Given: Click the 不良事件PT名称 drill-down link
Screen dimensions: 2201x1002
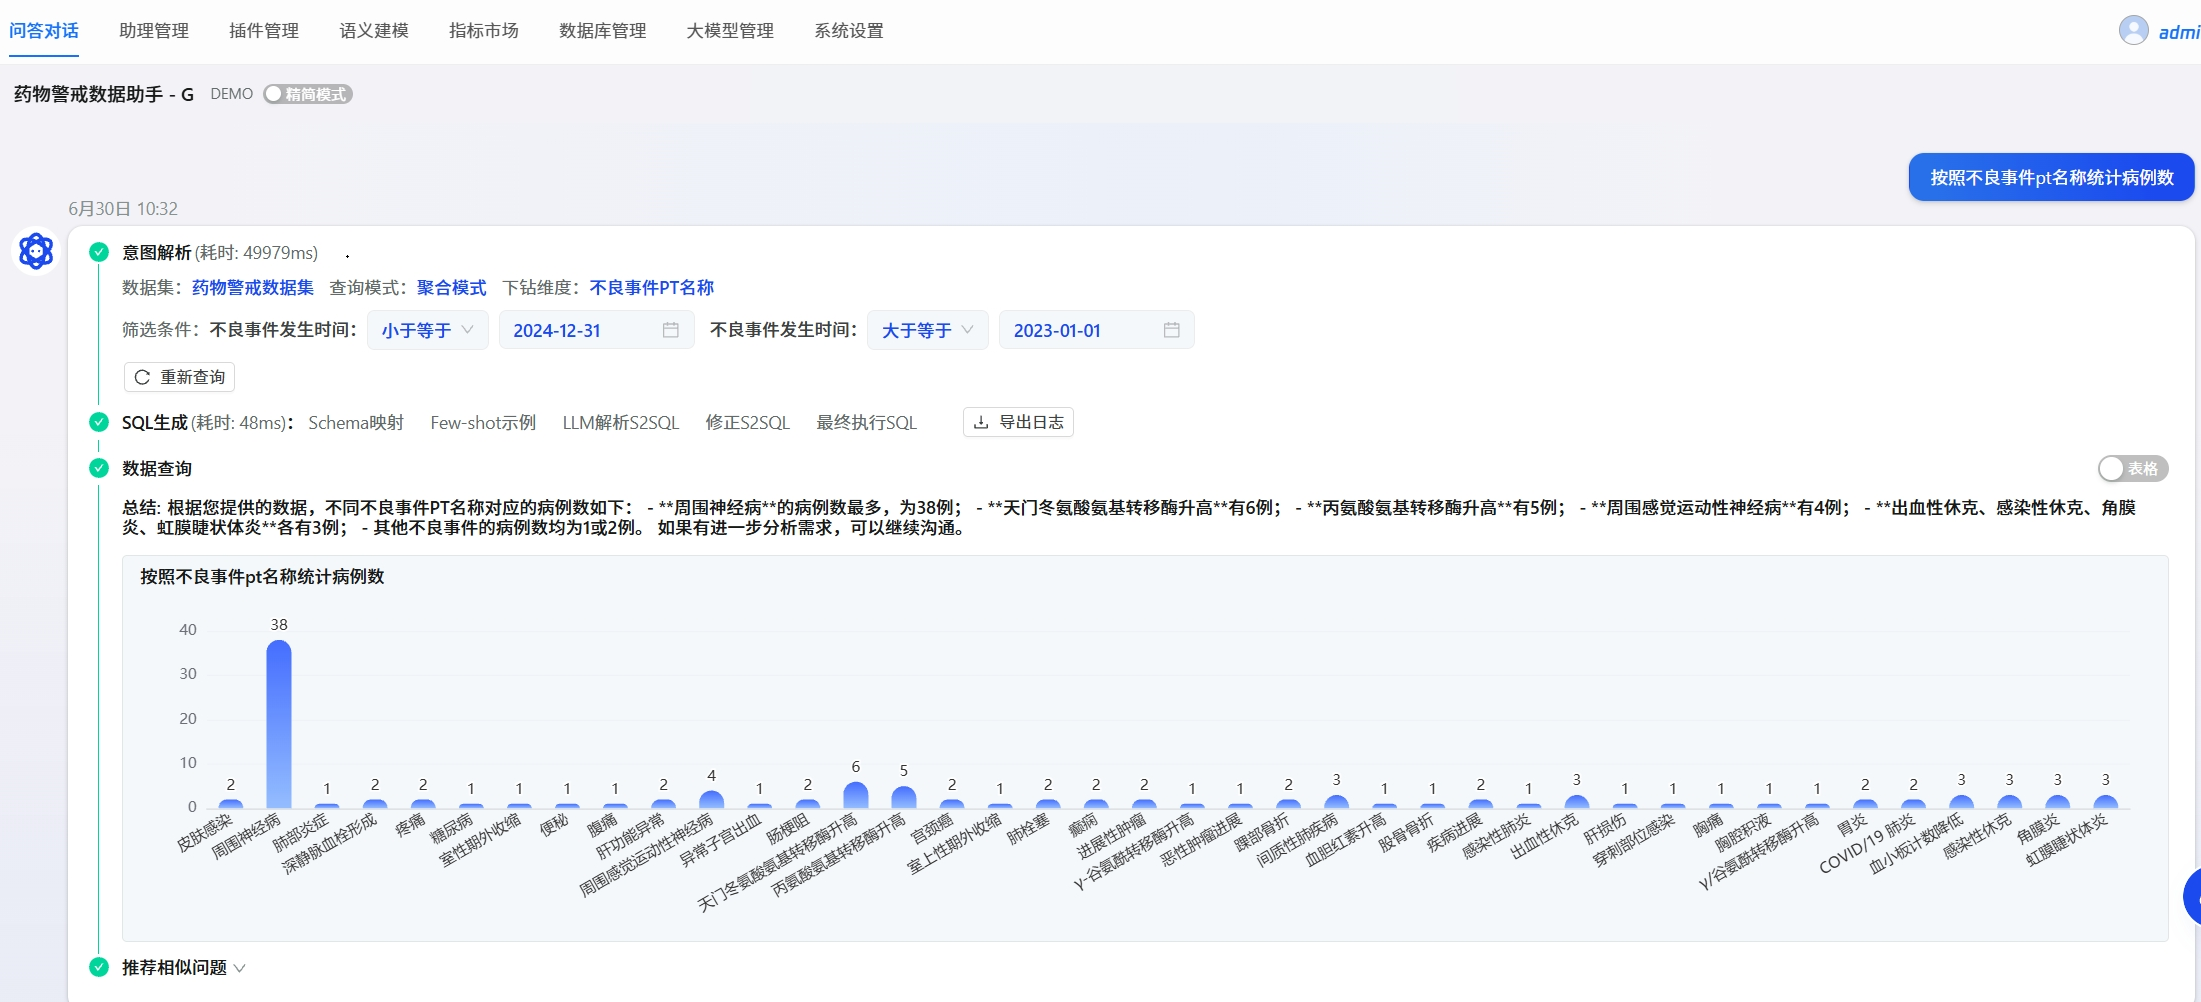Looking at the screenshot, I should pyautogui.click(x=652, y=288).
